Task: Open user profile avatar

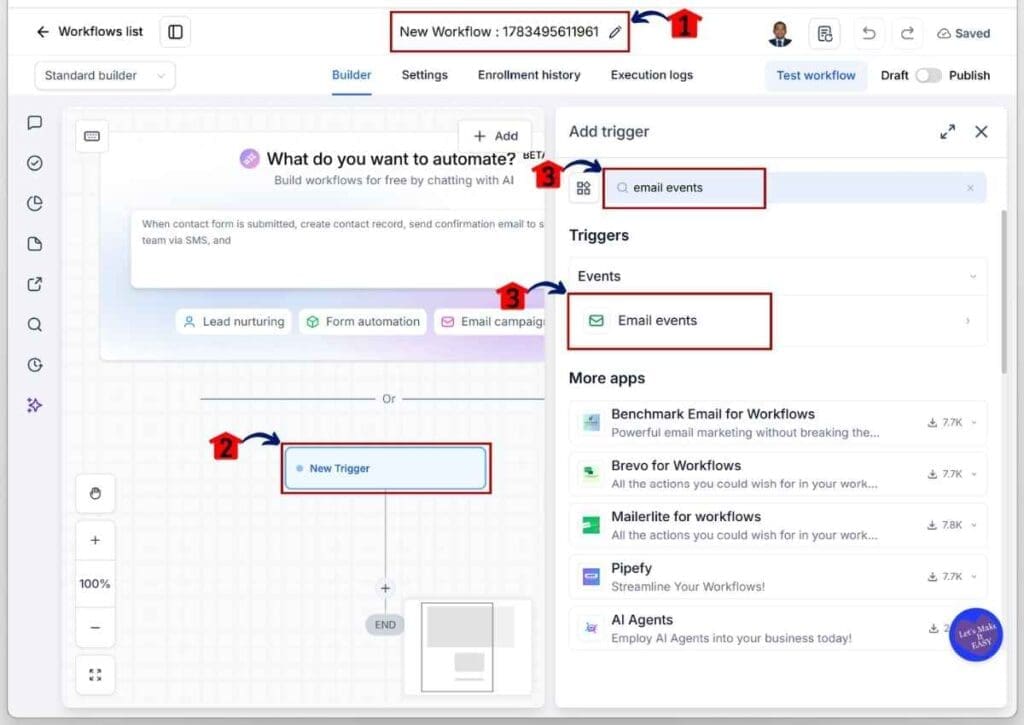Action: coord(780,33)
